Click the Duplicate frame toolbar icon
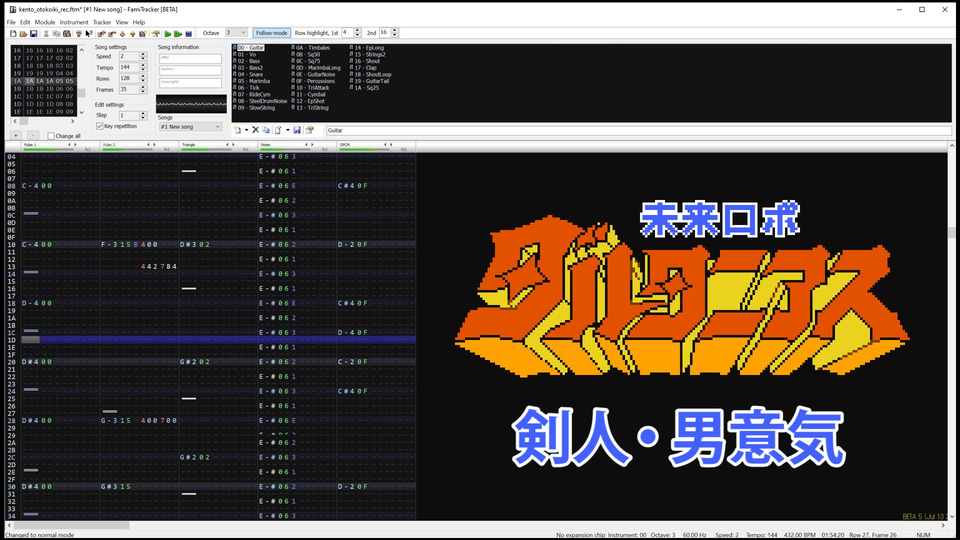This screenshot has width=960, height=540. pos(143,34)
